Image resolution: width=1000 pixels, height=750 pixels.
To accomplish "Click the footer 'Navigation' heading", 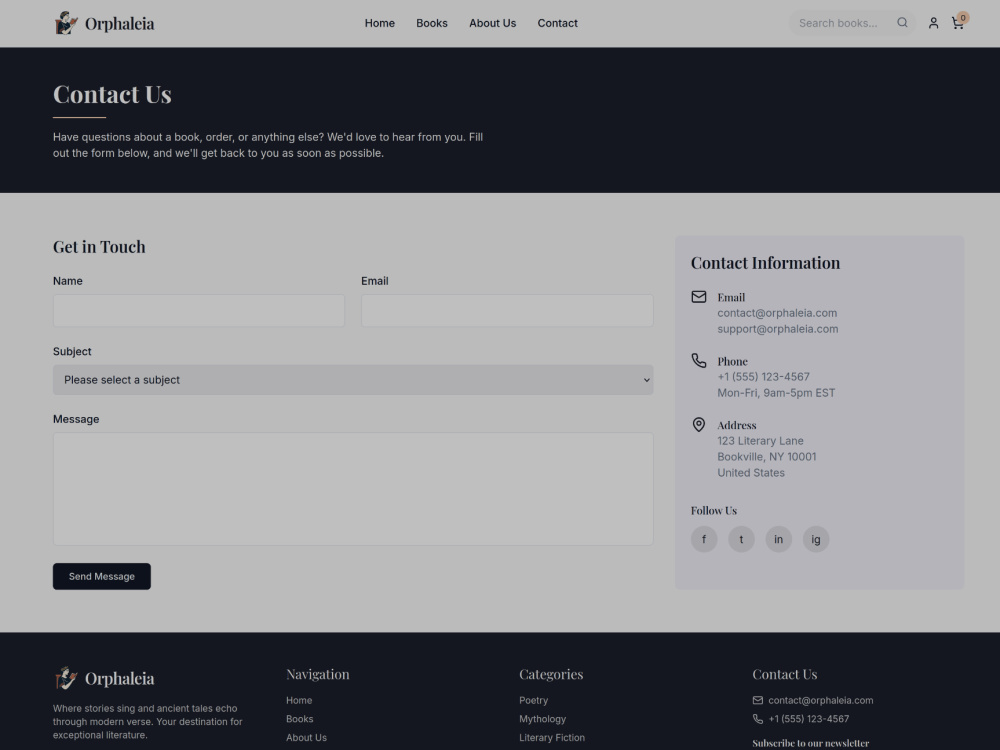I will pos(318,674).
